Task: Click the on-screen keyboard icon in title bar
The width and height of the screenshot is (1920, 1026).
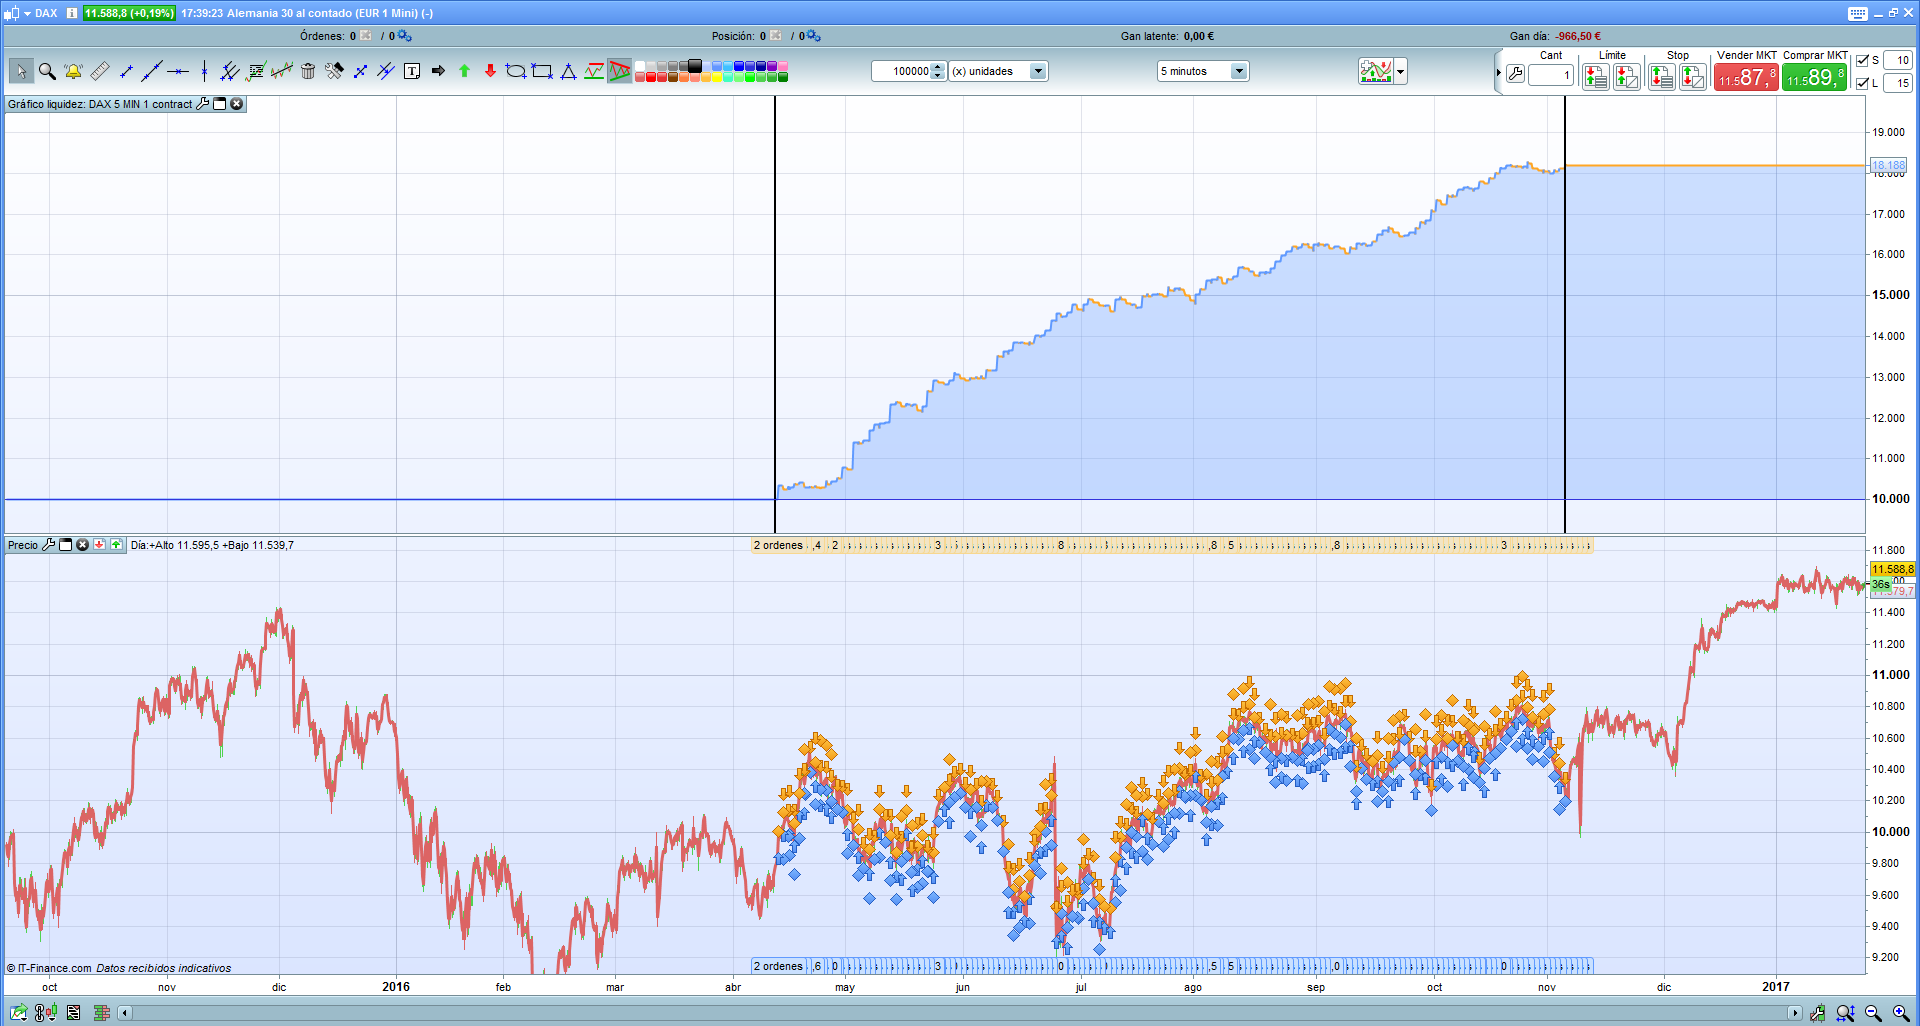Action: [x=1858, y=13]
